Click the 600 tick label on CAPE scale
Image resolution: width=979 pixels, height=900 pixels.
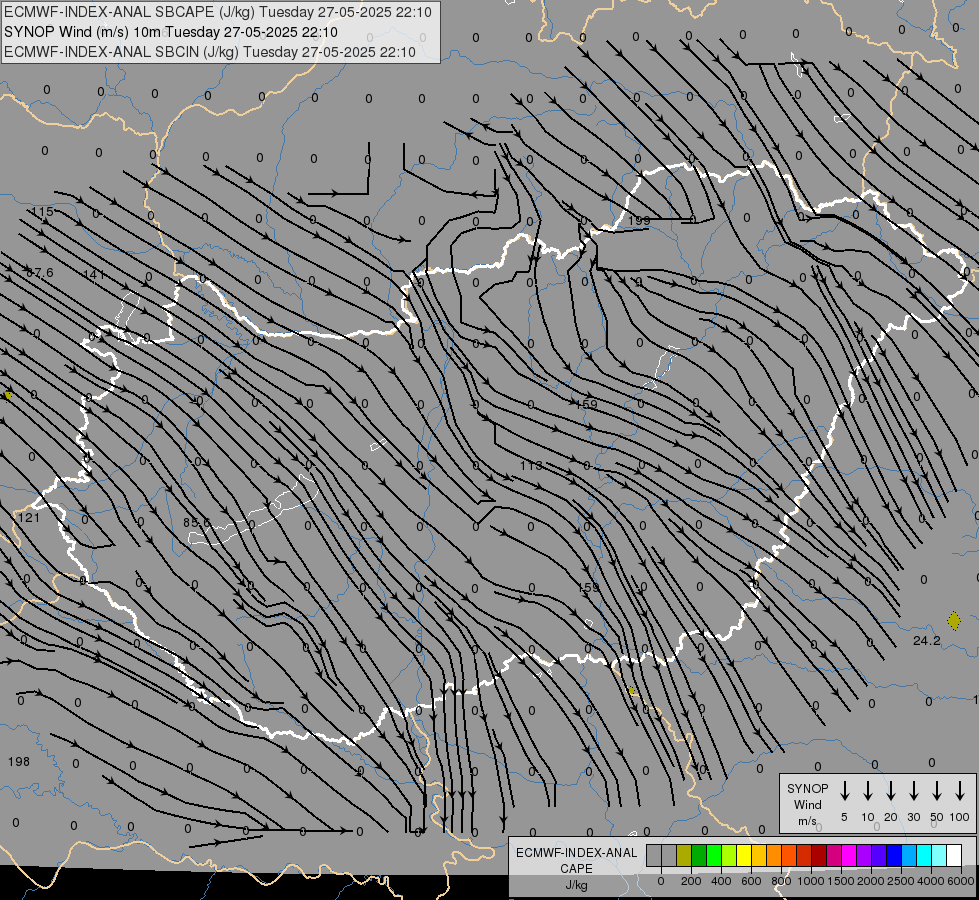click(x=751, y=881)
